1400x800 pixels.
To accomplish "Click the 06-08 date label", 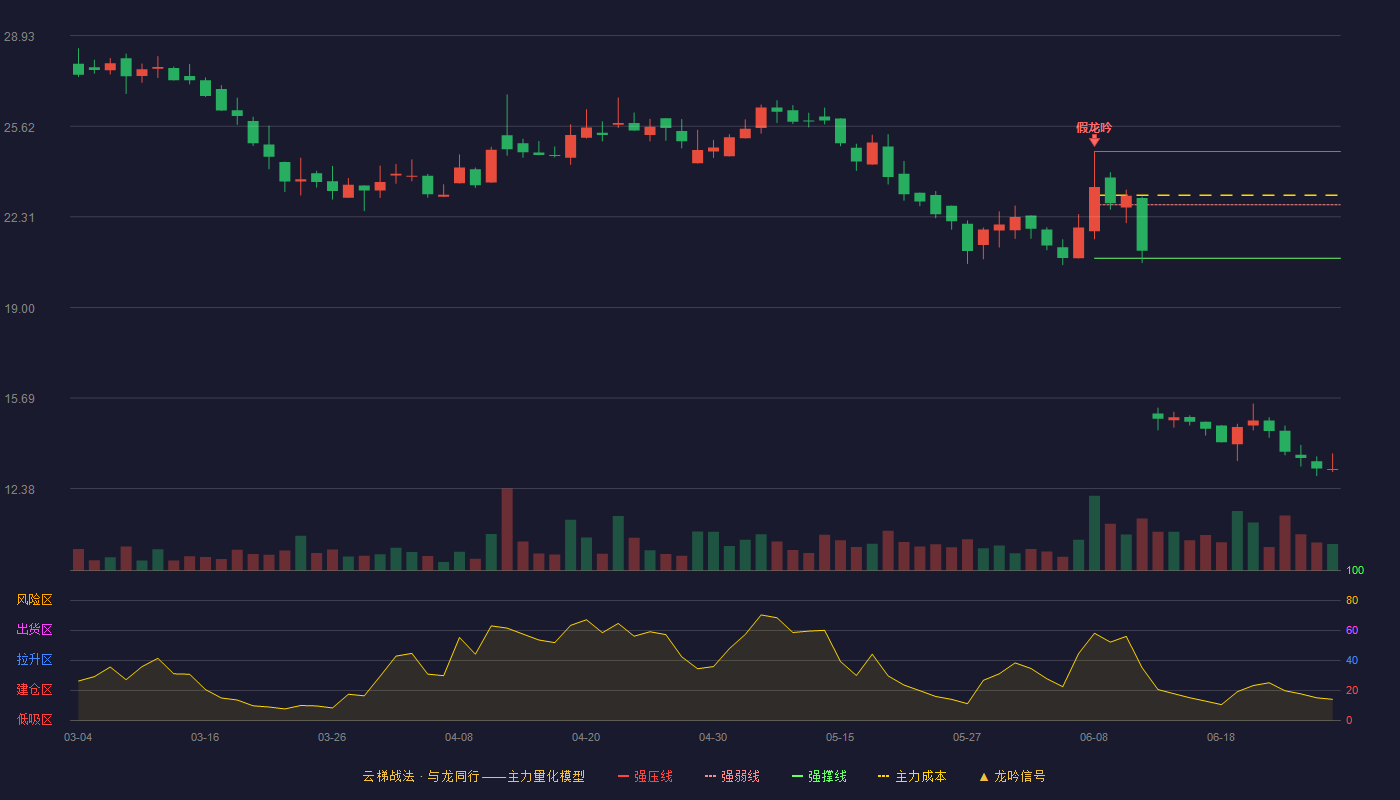I will click(x=1094, y=737).
